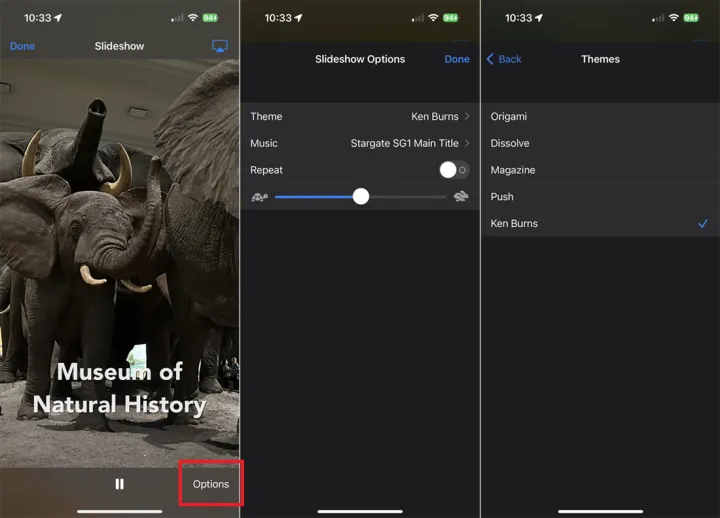Pause the slideshow playback
720x518 pixels.
120,484
